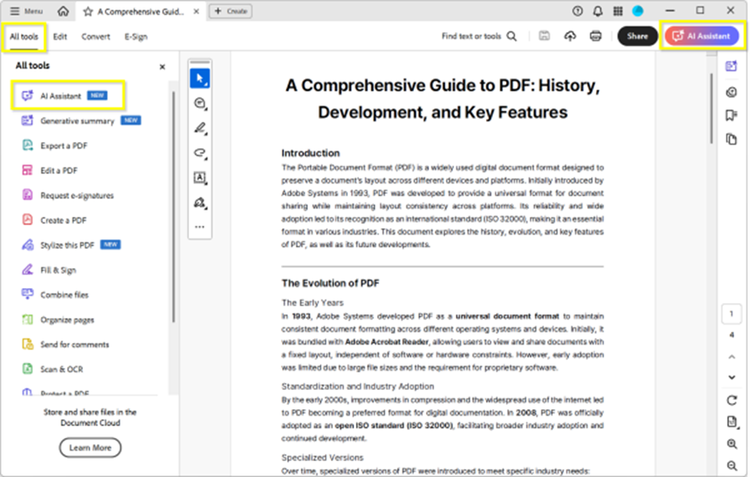This screenshot has width=750, height=477.
Task: Open the page thumbnails panel icon
Action: pos(731,139)
